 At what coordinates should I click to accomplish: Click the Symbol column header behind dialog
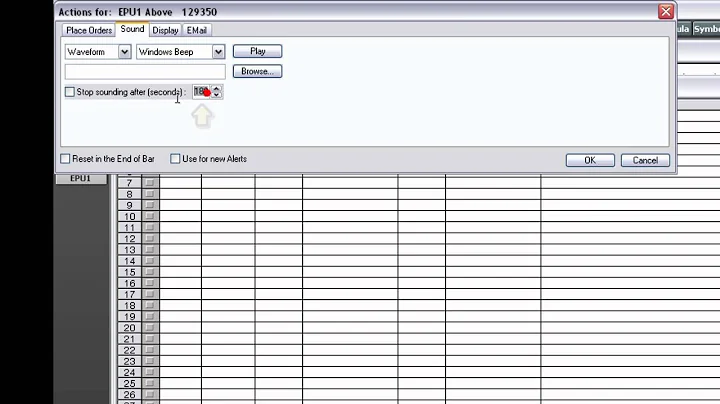click(706, 29)
